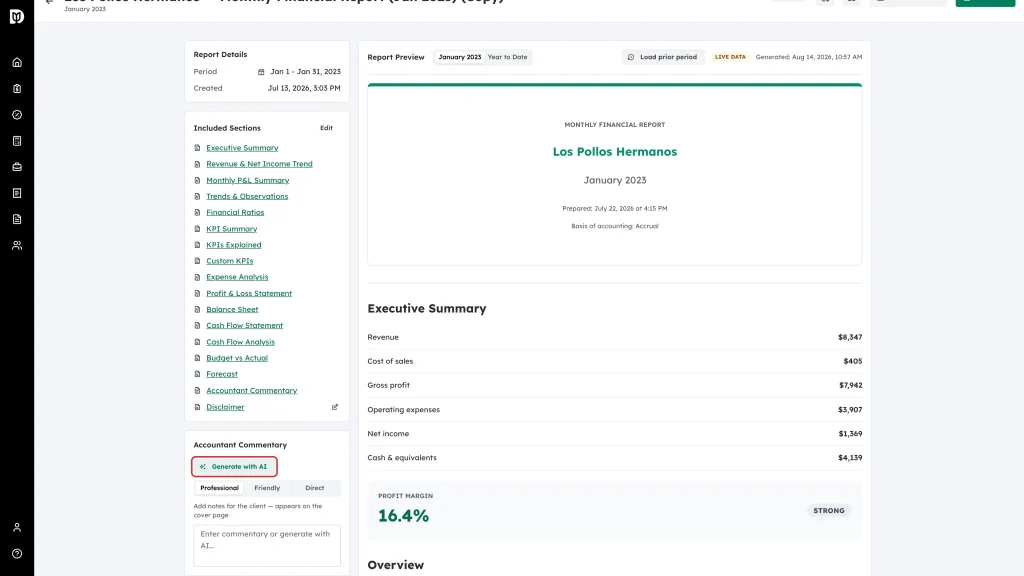Open the help question mark icon
The image size is (1024, 576).
tap(17, 554)
